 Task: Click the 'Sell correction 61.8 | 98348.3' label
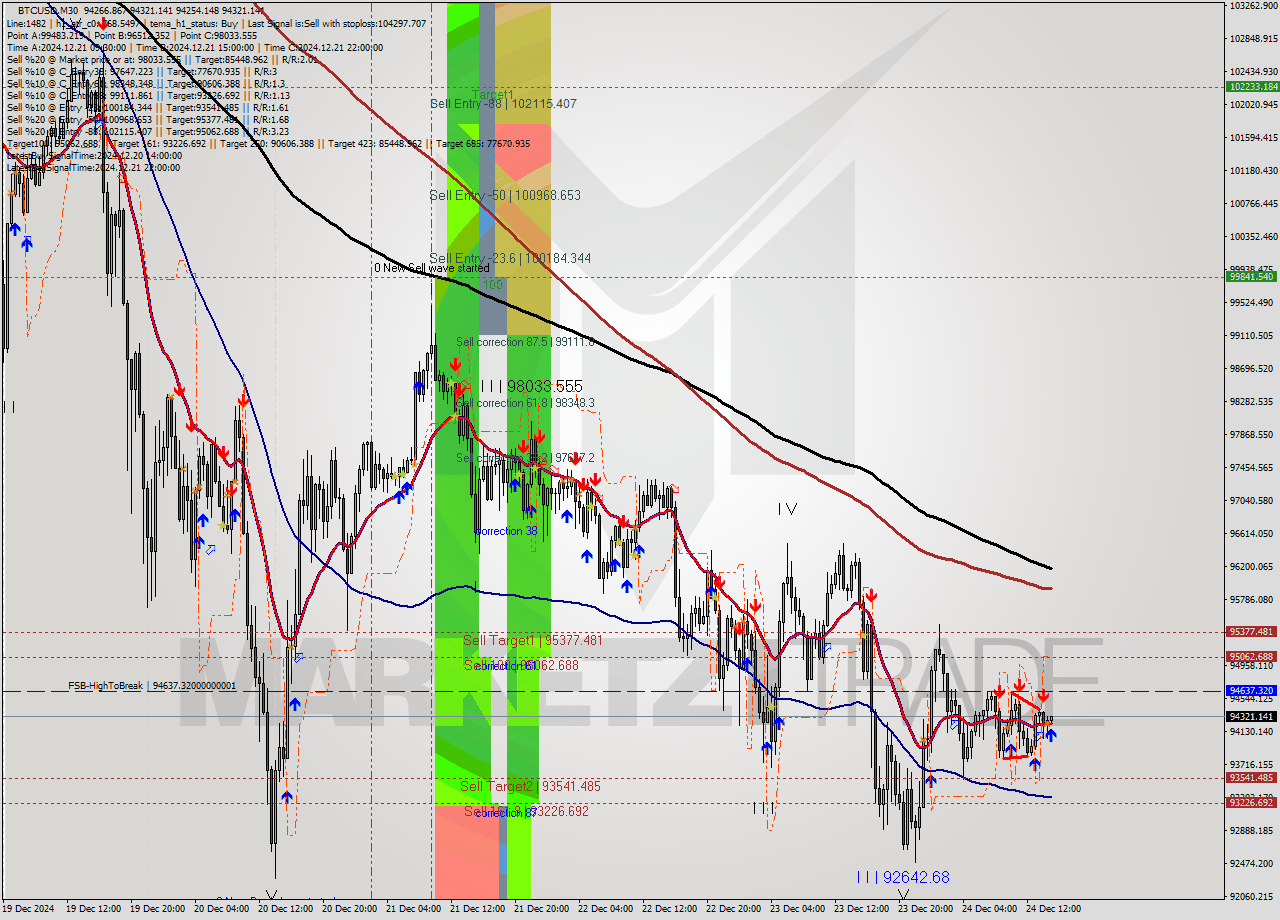(526, 403)
